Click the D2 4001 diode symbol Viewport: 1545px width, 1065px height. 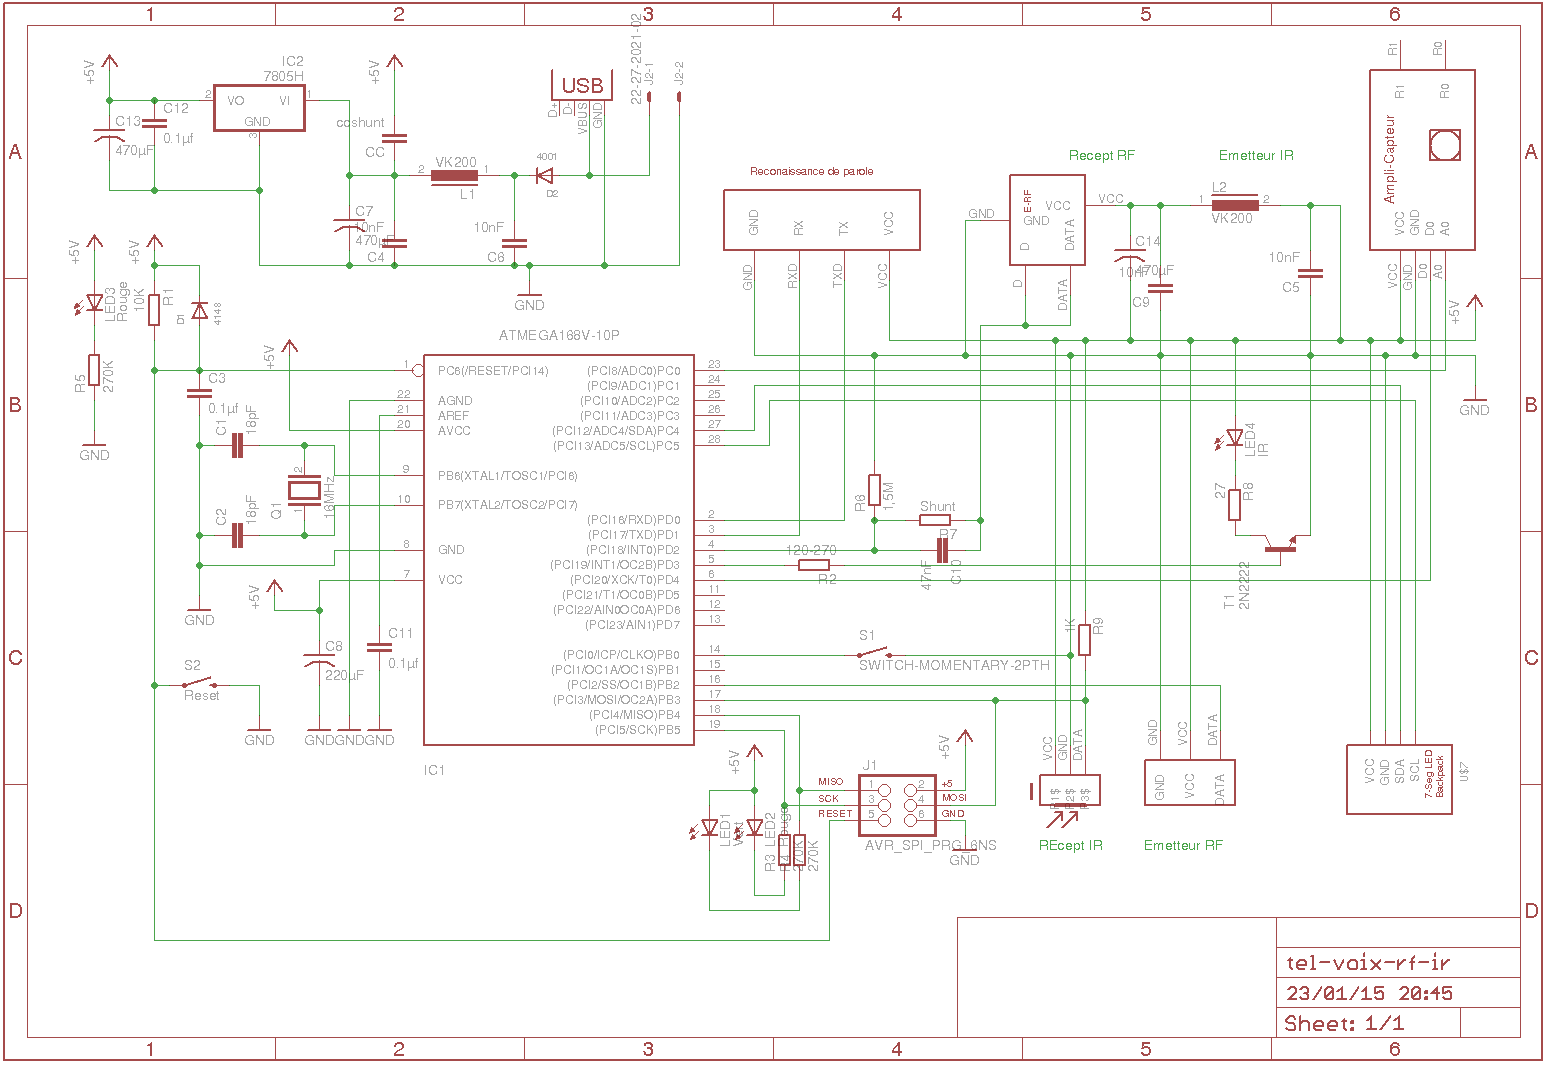tap(545, 176)
